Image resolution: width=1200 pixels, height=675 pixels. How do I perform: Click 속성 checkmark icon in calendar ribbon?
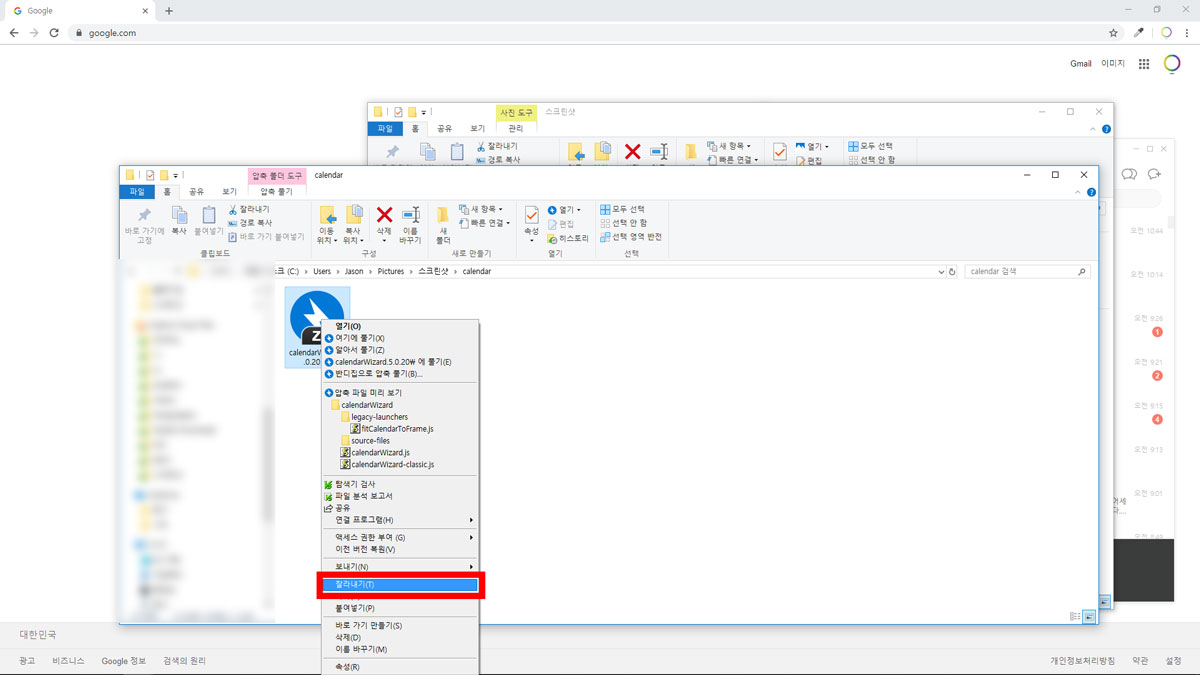[531, 221]
